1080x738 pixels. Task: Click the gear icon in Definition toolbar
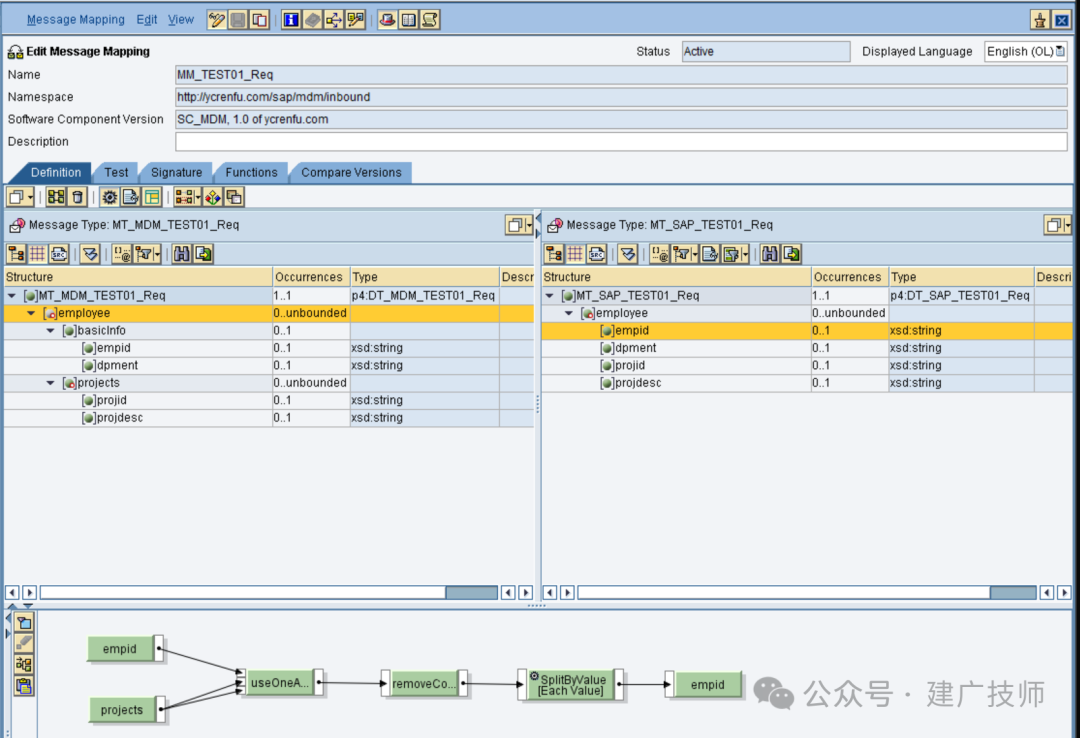coord(109,197)
